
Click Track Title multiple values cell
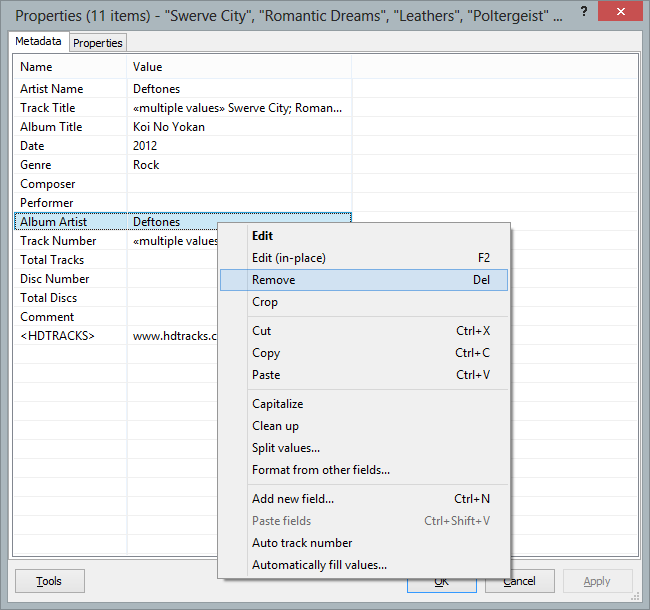click(238, 108)
